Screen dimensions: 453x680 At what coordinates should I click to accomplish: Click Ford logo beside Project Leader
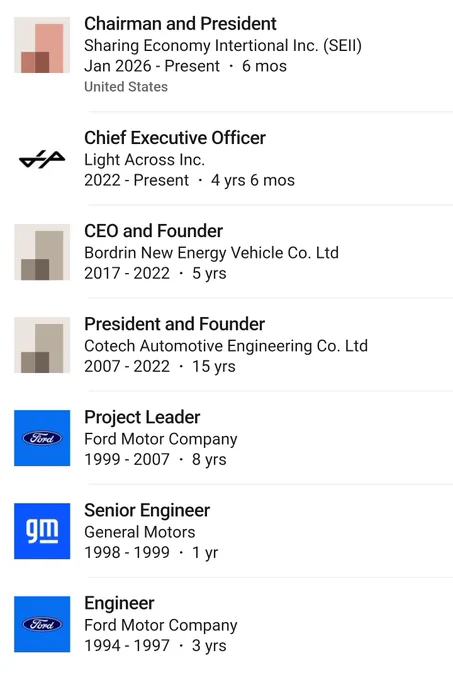coord(42,438)
